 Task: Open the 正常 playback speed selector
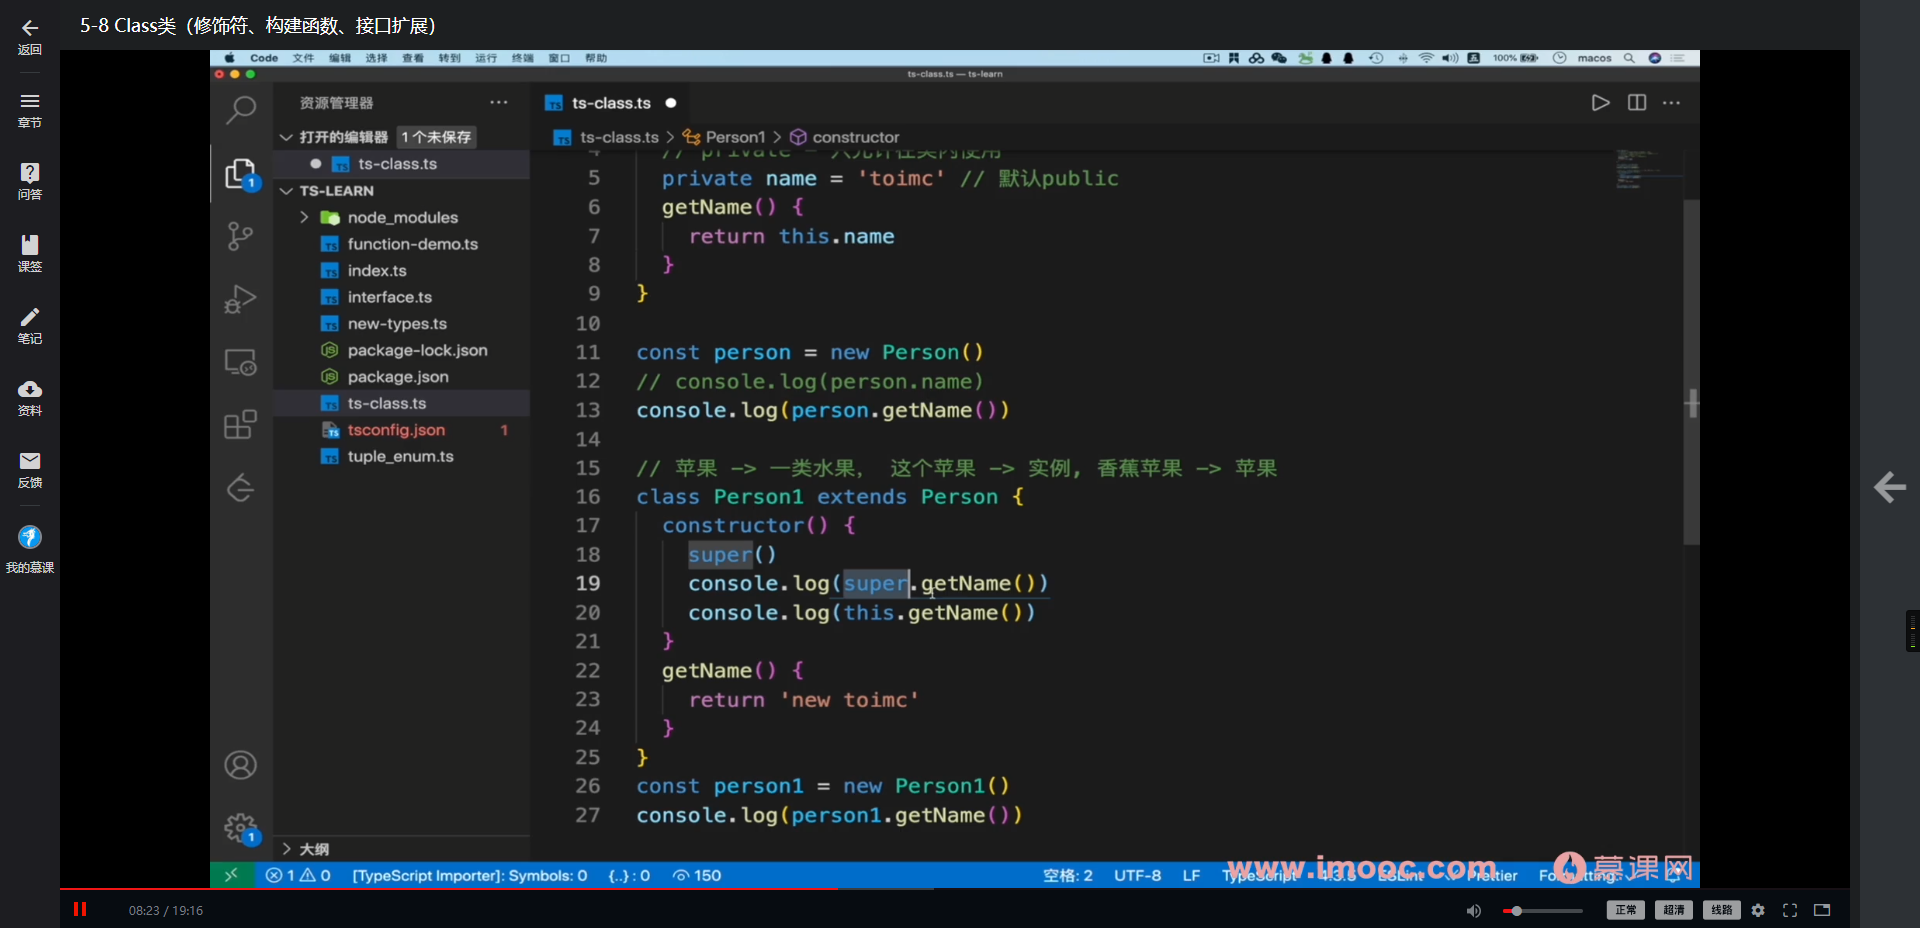[1626, 910]
